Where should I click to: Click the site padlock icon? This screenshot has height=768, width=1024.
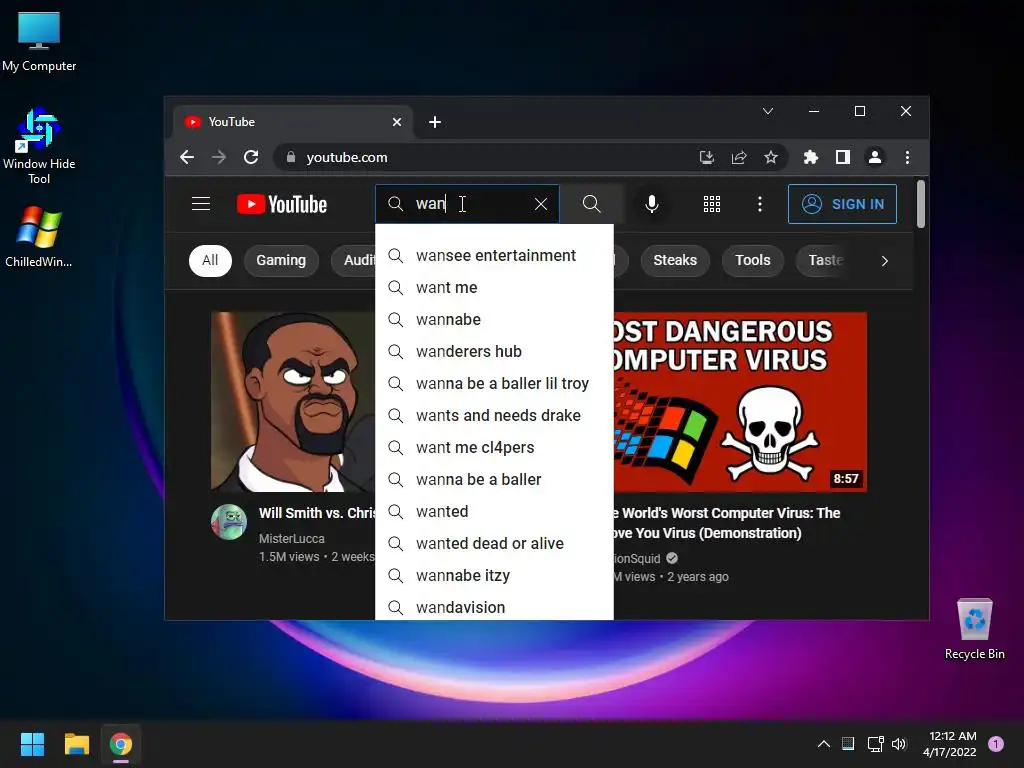pos(291,157)
